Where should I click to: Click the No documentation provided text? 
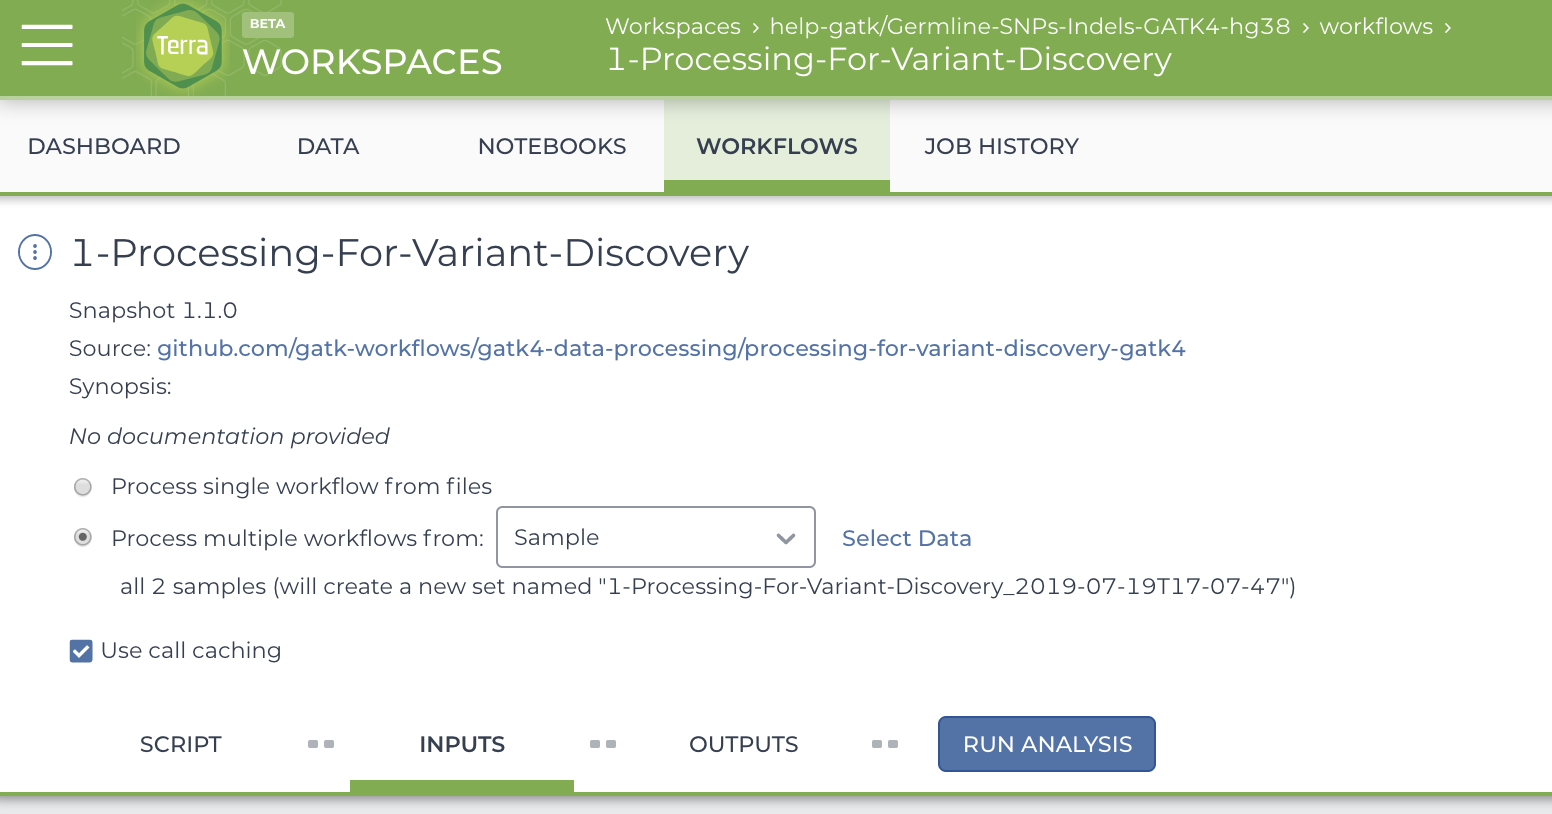(229, 436)
